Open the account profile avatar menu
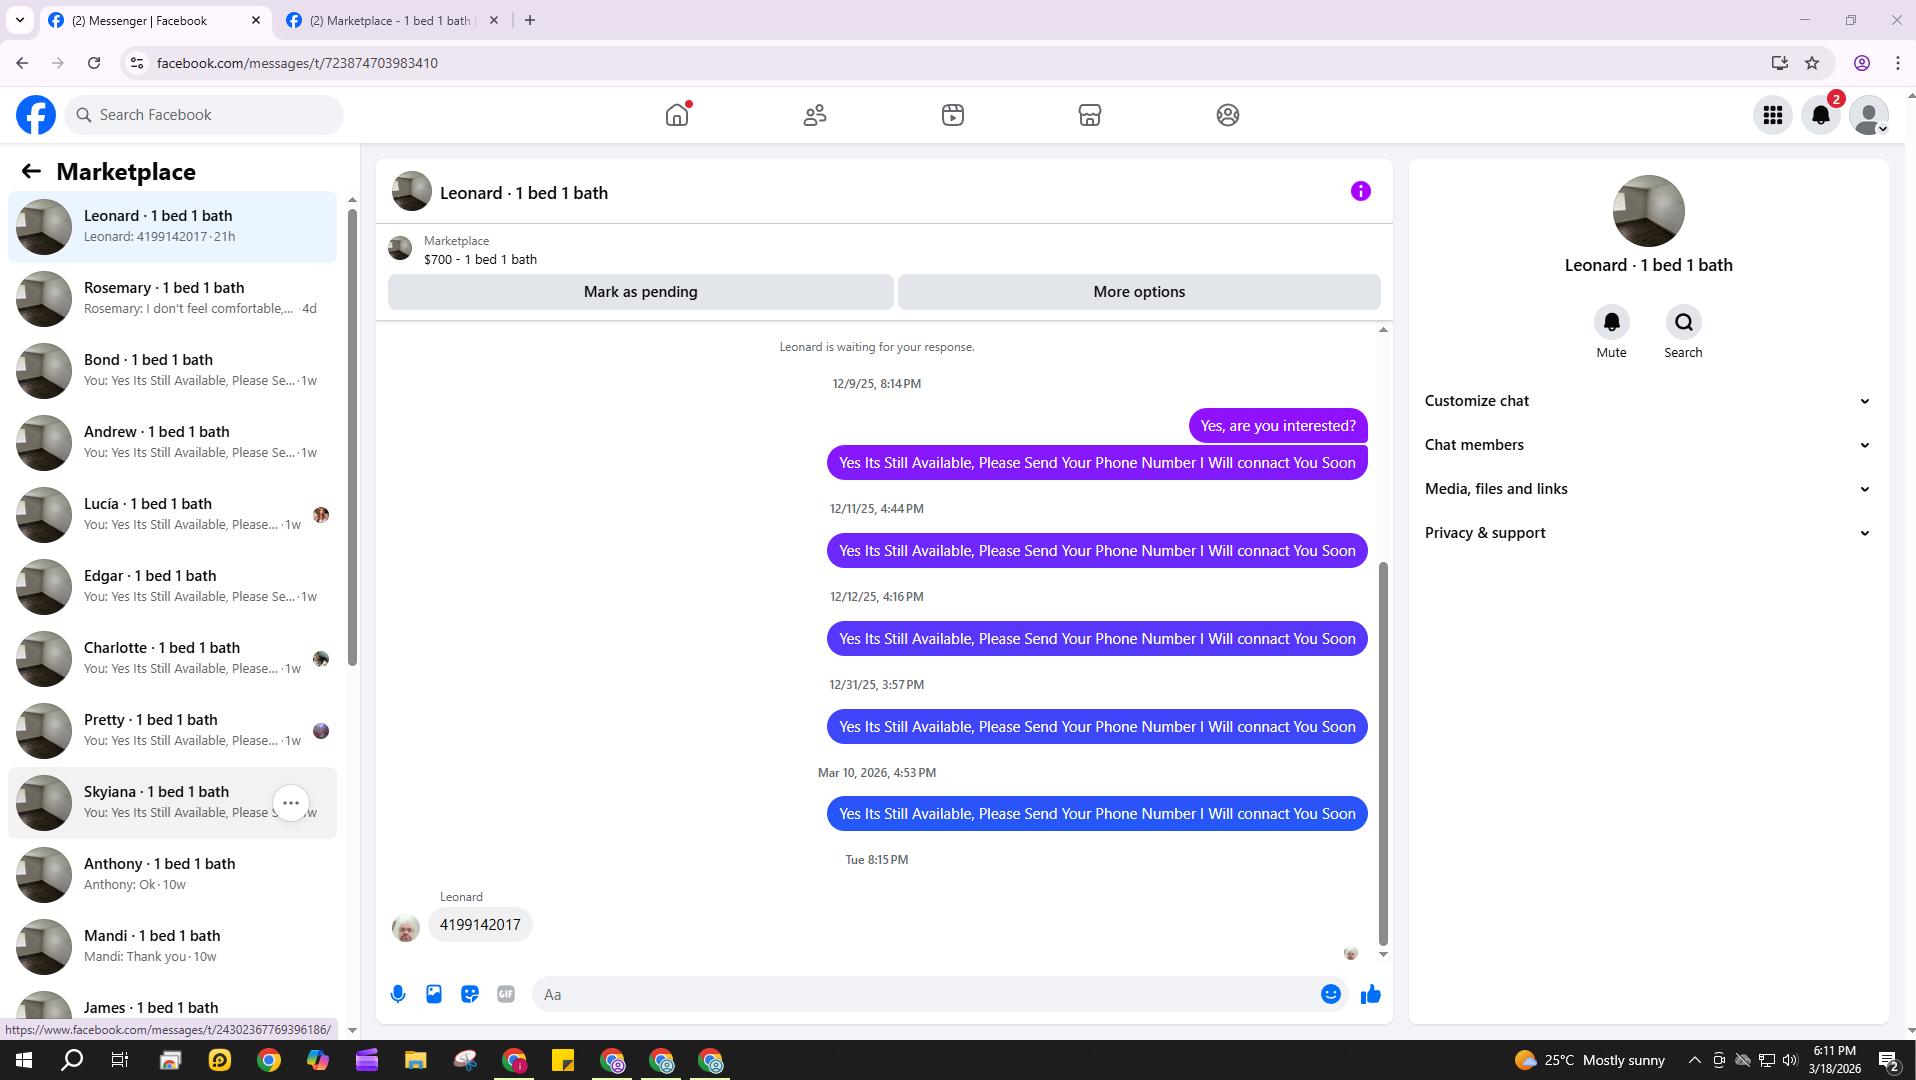1916x1080 pixels. point(1869,115)
